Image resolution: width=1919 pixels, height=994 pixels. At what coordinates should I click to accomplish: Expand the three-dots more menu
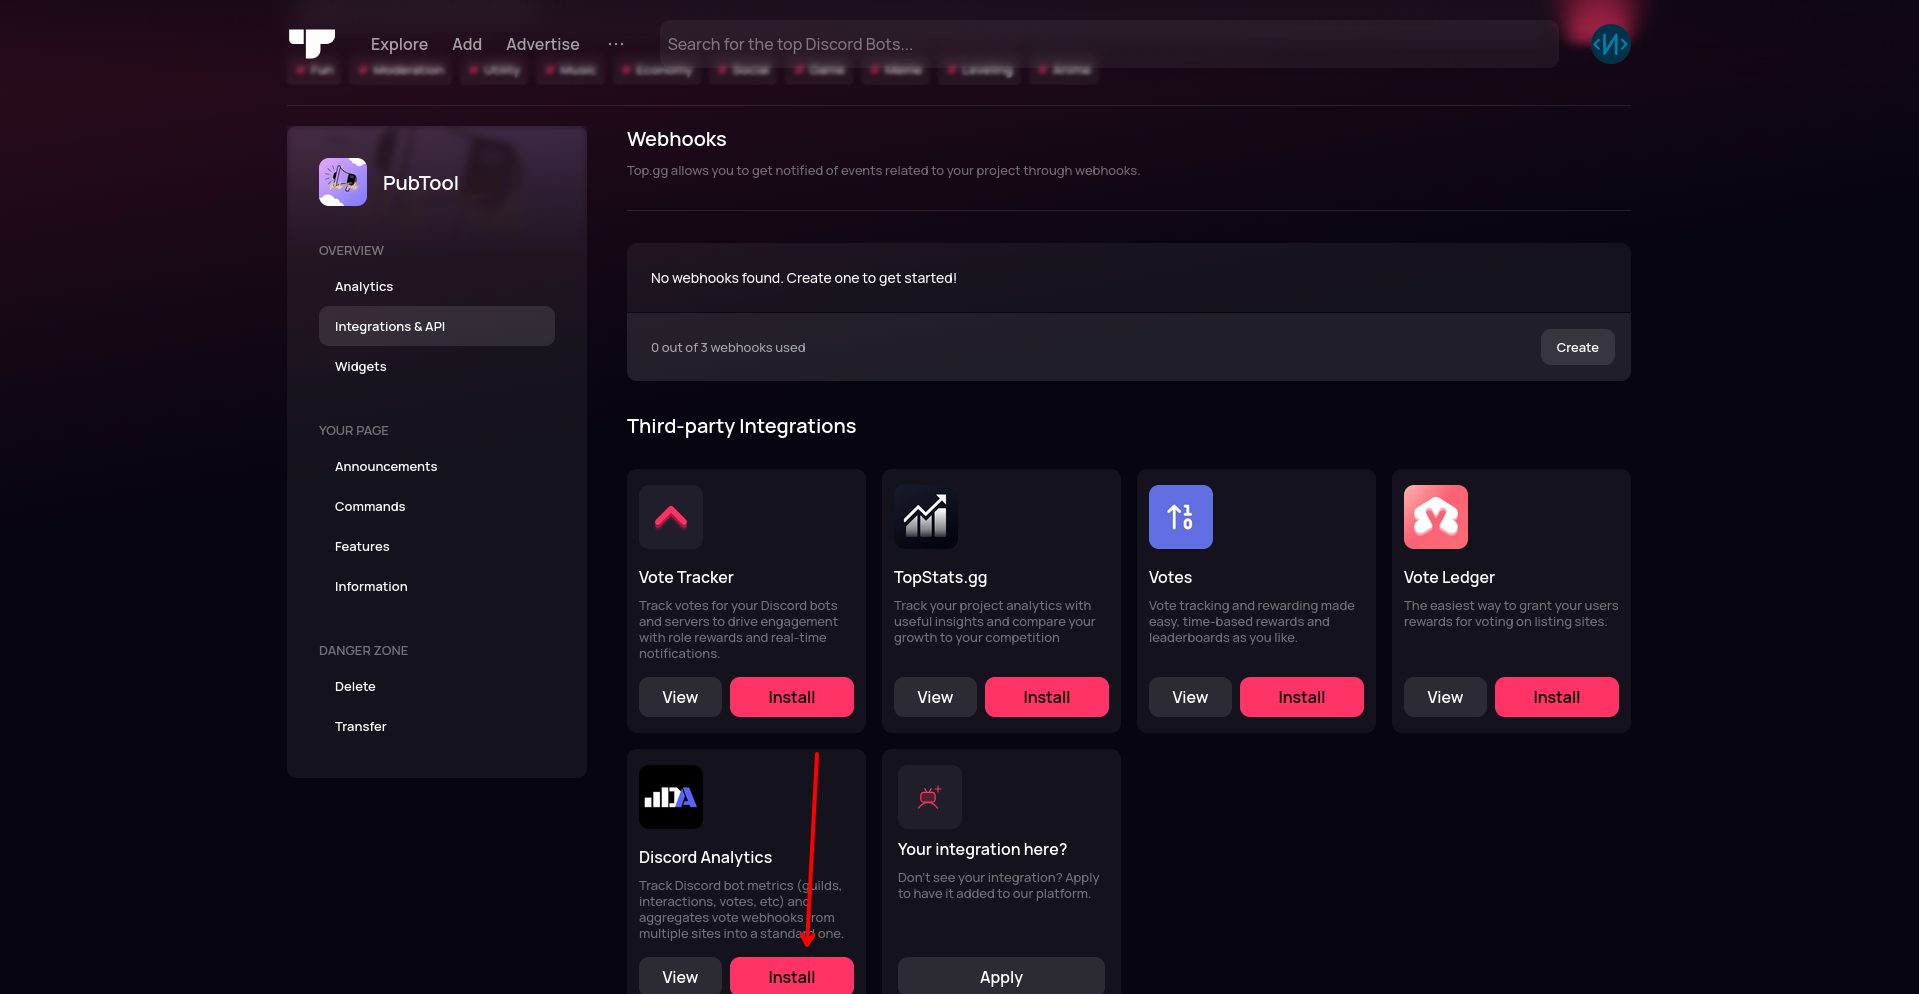click(616, 44)
